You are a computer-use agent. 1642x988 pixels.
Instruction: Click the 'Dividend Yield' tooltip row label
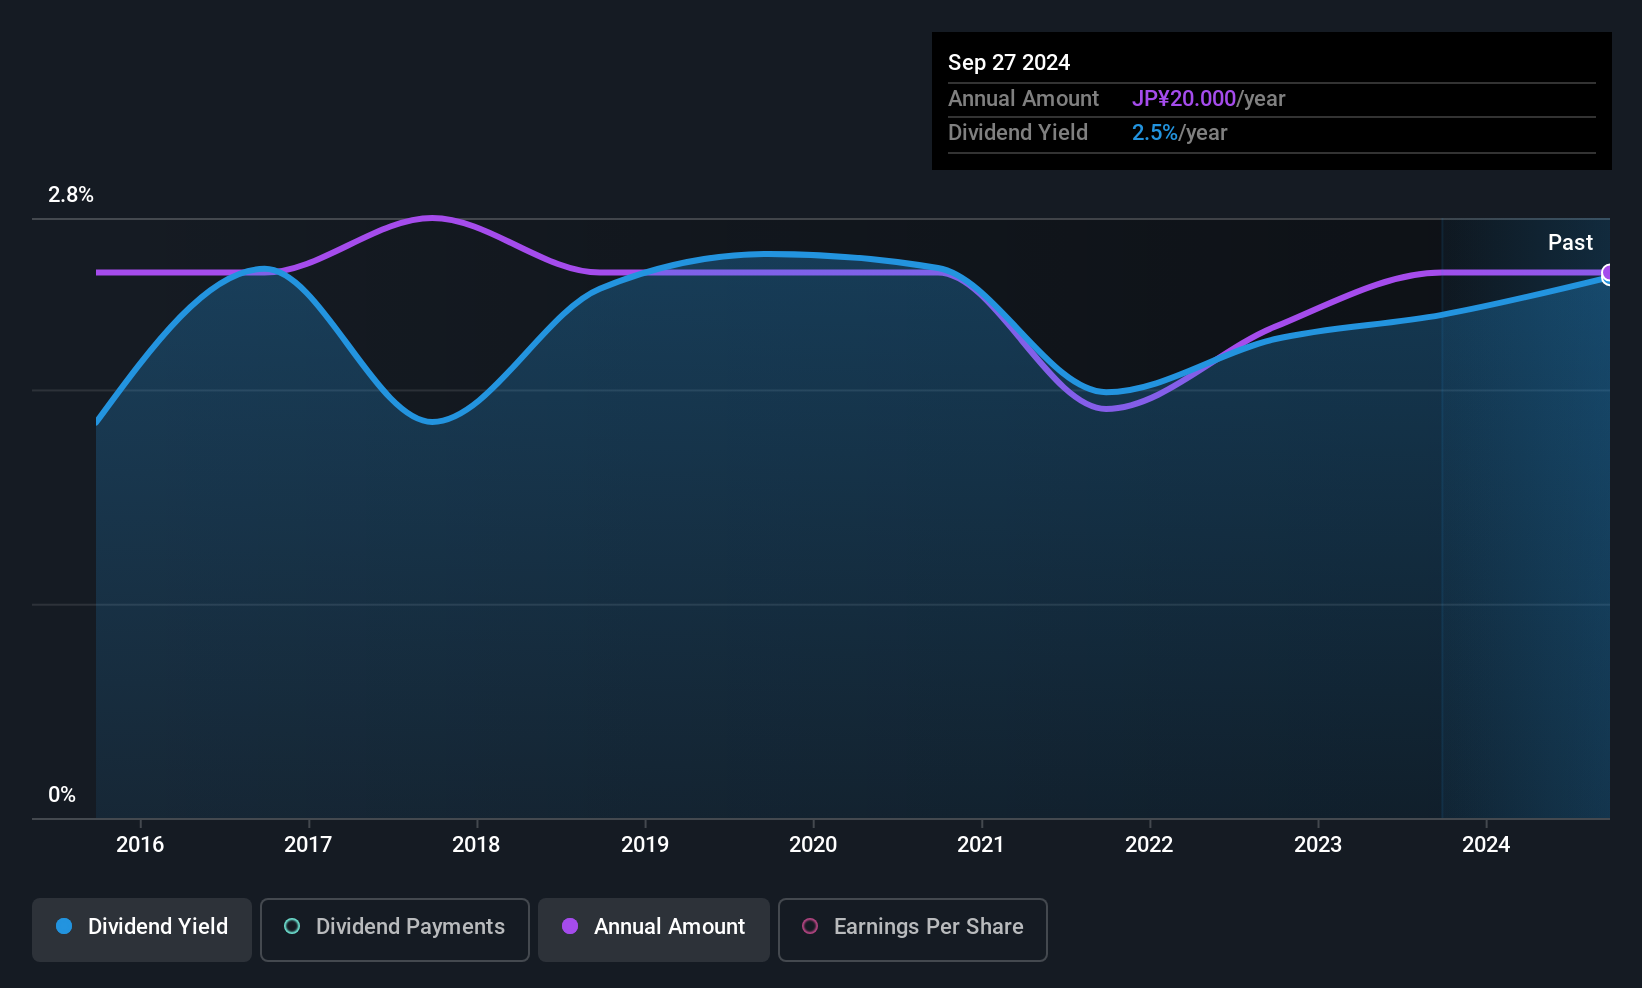pos(1018,133)
